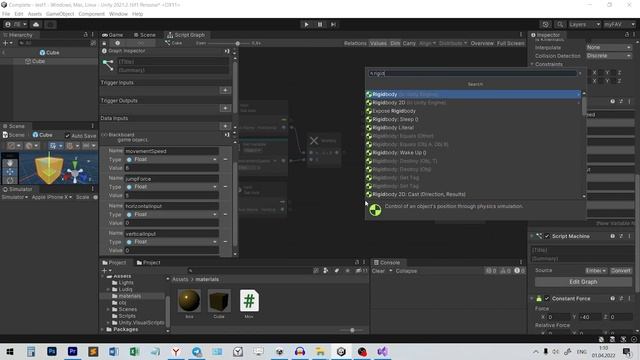This screenshot has height=360, width=640.
Task: Open the Type dropdown for movementSpeed
Action: (x=171, y=160)
